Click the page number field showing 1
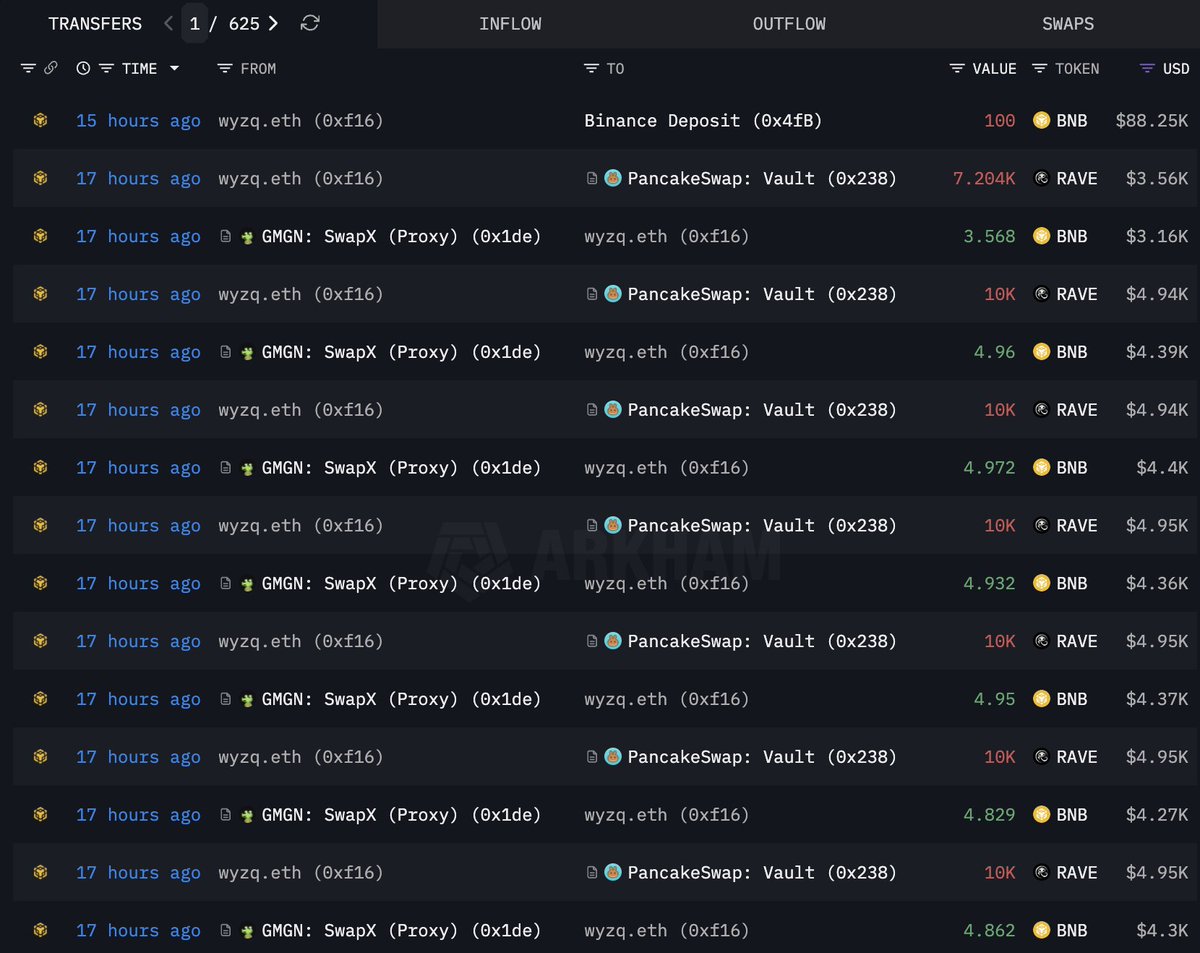Screen dimensions: 1200x953 [x=195, y=23]
